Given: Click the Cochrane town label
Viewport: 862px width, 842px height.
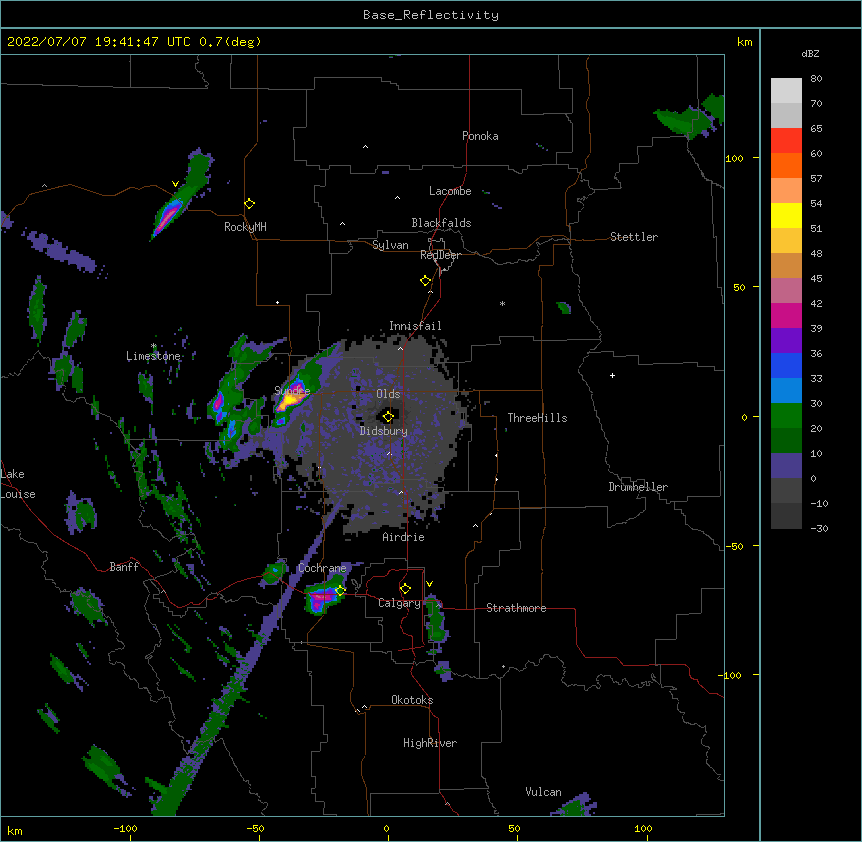Looking at the screenshot, I should 322,568.
